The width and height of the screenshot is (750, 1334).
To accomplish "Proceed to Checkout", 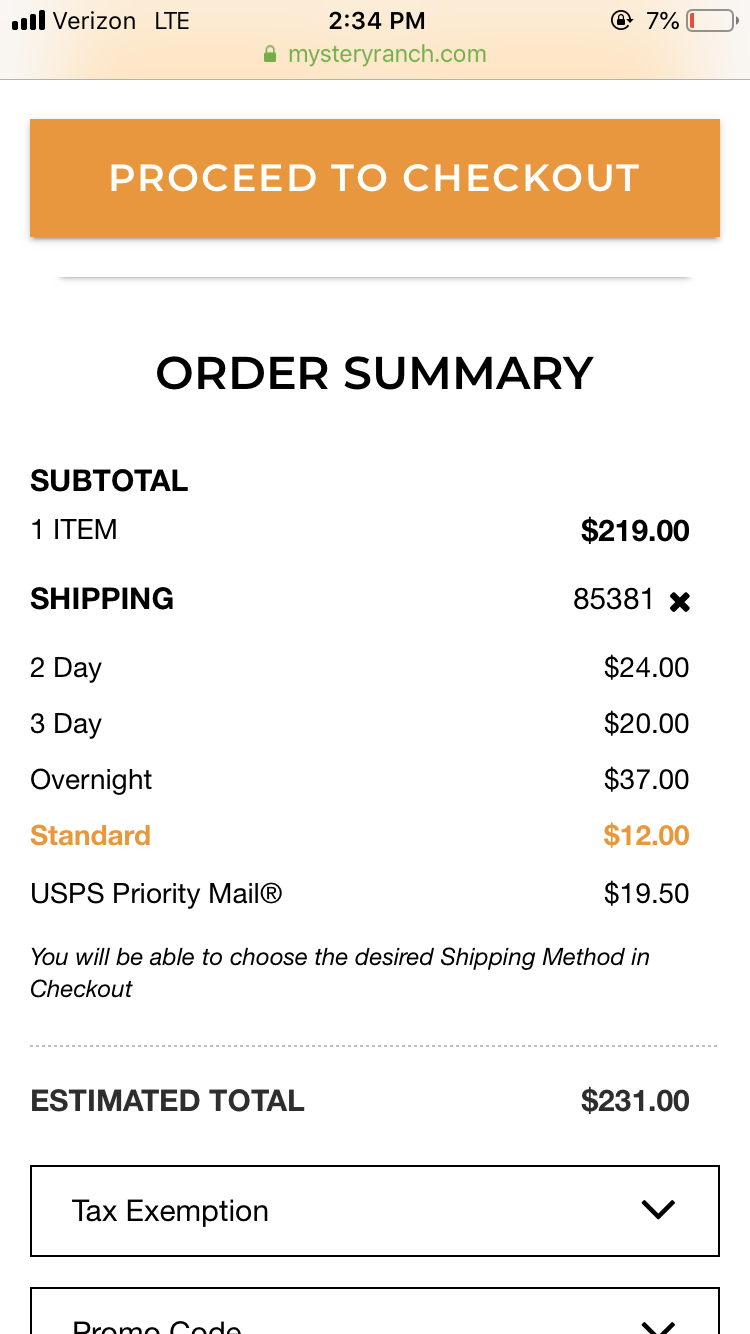I will point(375,178).
